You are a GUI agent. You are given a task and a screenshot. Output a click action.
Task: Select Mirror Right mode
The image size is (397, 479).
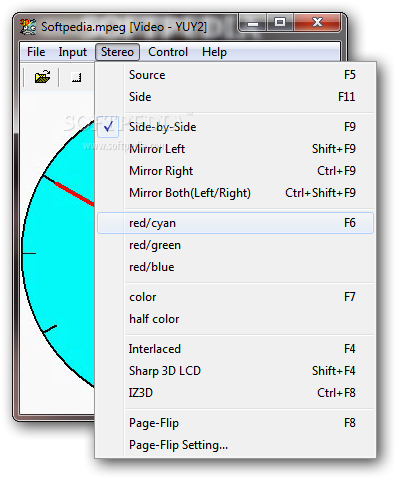point(235,171)
